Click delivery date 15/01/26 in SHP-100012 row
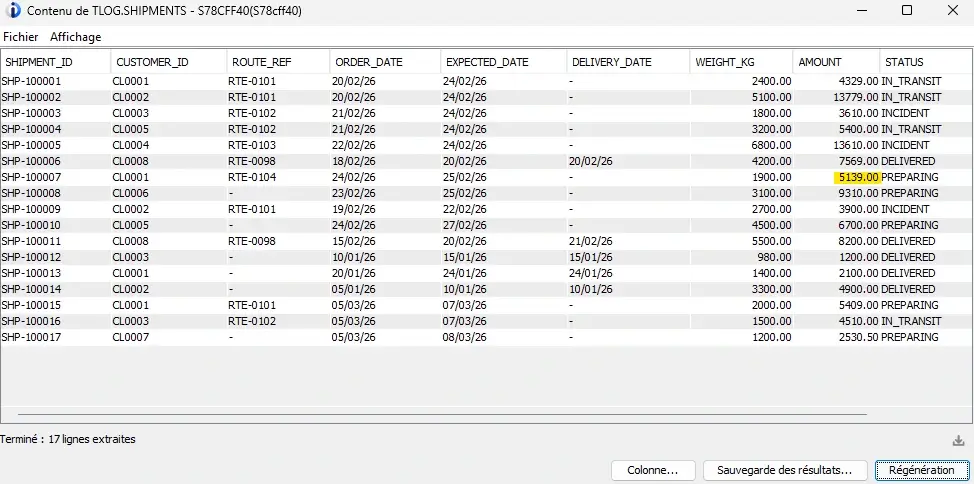This screenshot has height=484, width=974. pos(591,257)
